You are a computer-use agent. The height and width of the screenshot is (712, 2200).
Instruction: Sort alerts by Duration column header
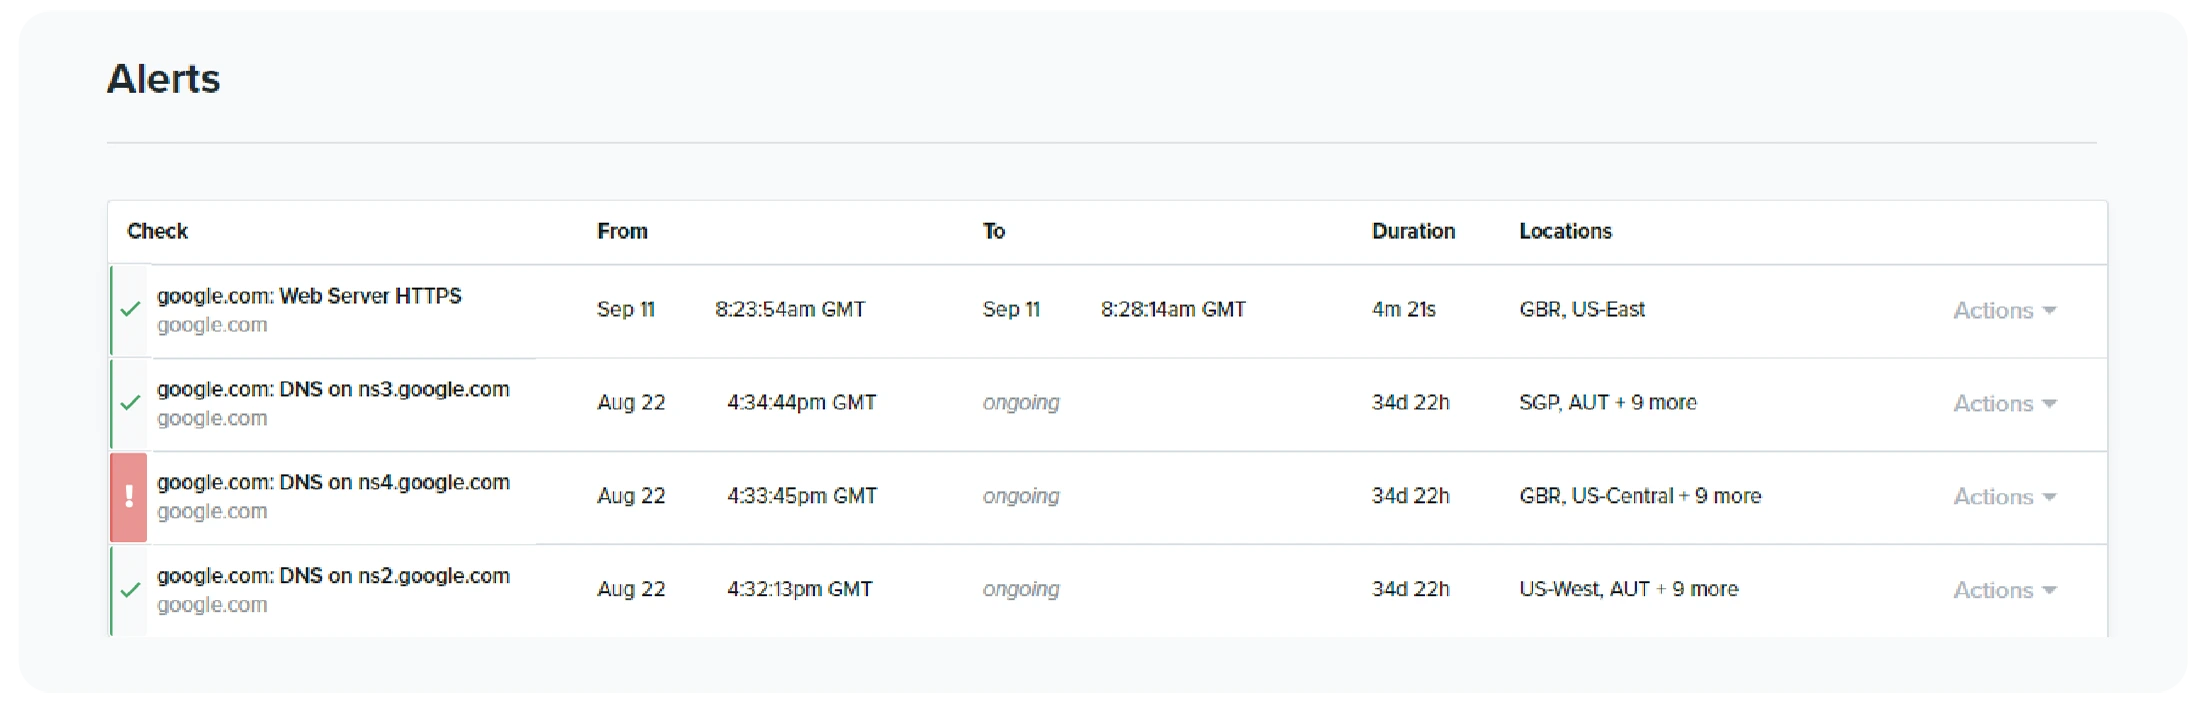[1413, 231]
